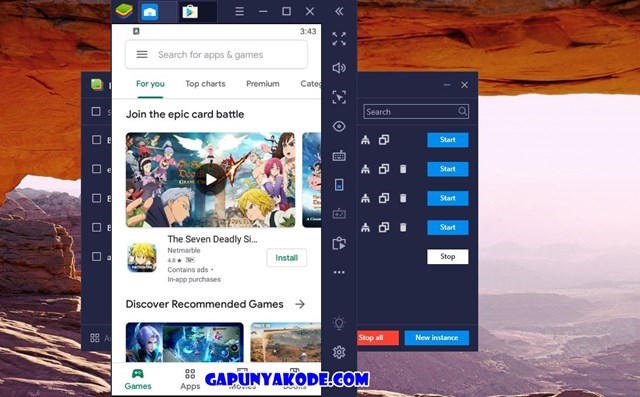This screenshot has height=397, width=640.
Task: Open BlueStacks settings gear icon
Action: click(339, 352)
